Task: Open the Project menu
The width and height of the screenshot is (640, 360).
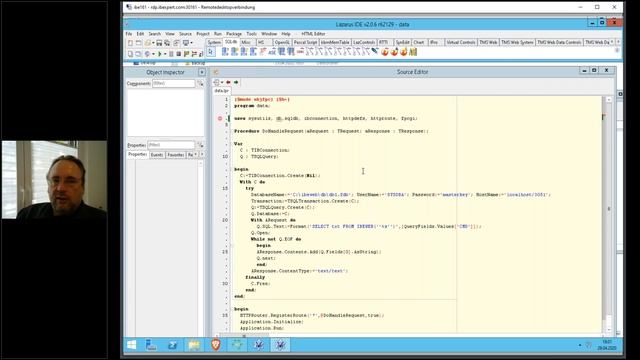Action: coord(202,33)
